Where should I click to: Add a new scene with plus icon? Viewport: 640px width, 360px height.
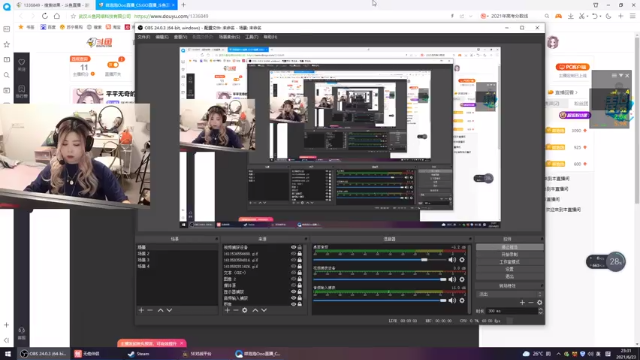(x=141, y=311)
